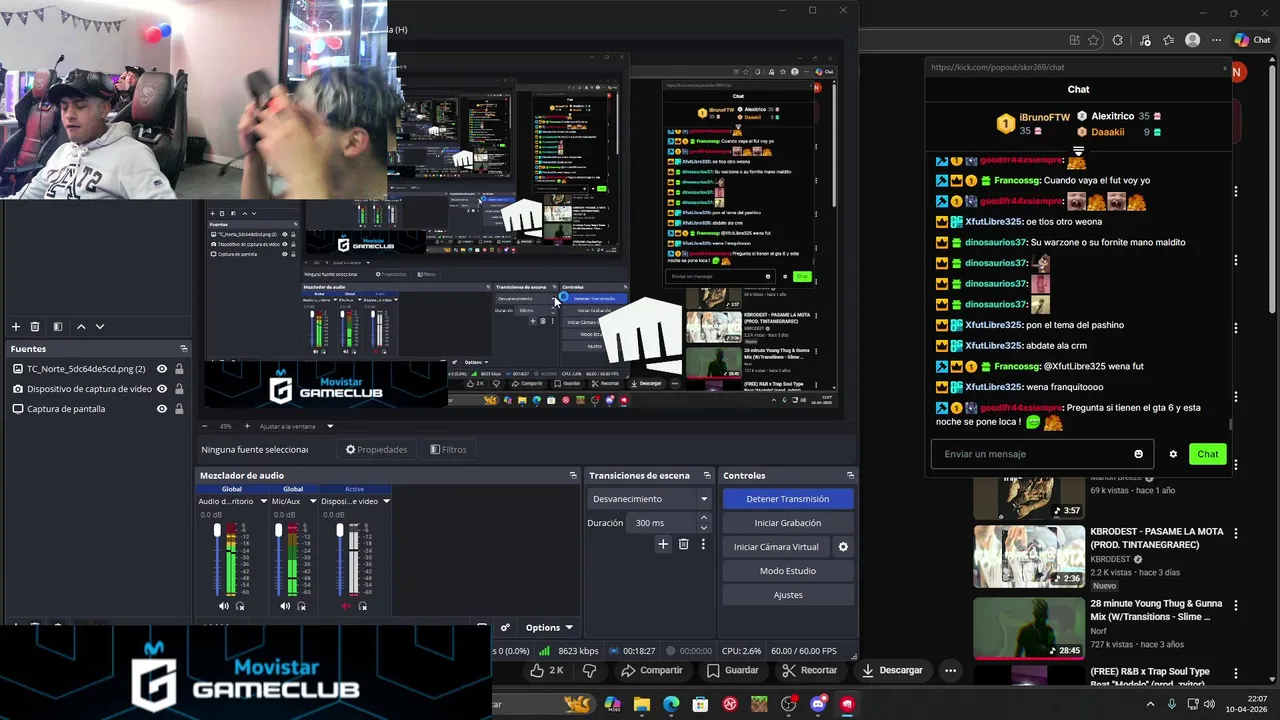Open browser settings and more ellipsis menu
The height and width of the screenshot is (720, 1280).
(x=1216, y=40)
